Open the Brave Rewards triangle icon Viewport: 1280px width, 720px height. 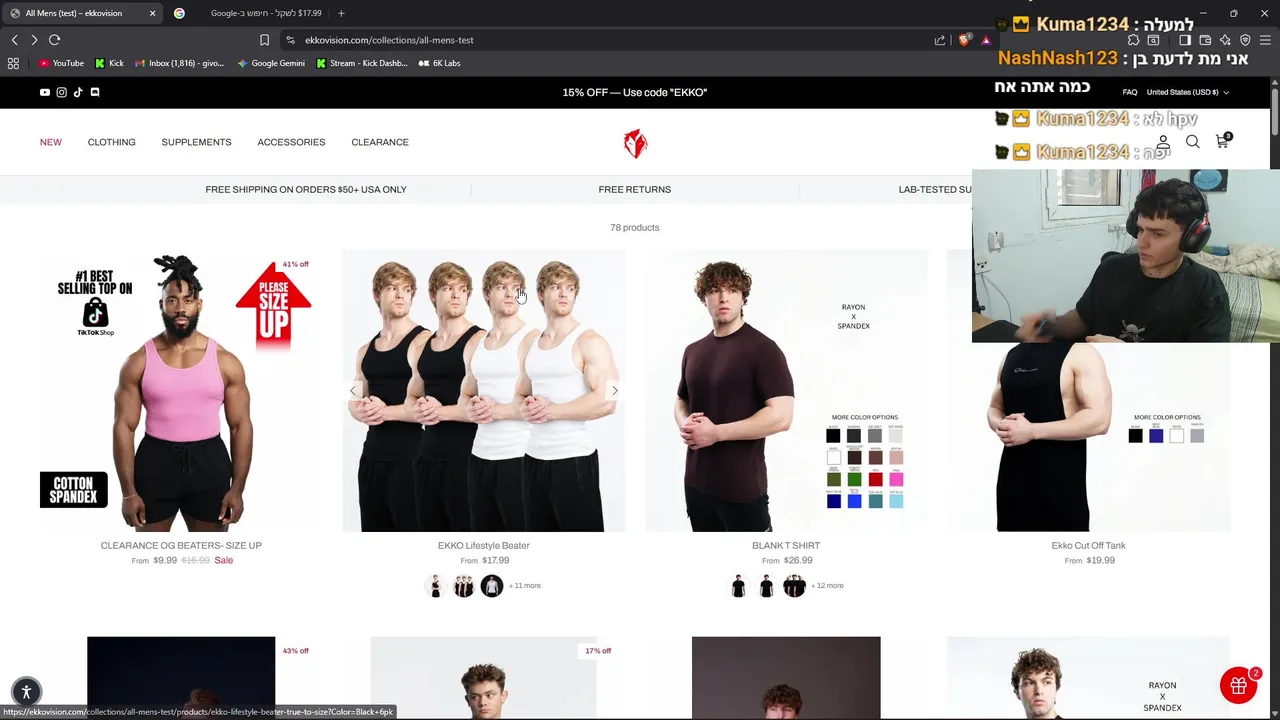tap(986, 40)
